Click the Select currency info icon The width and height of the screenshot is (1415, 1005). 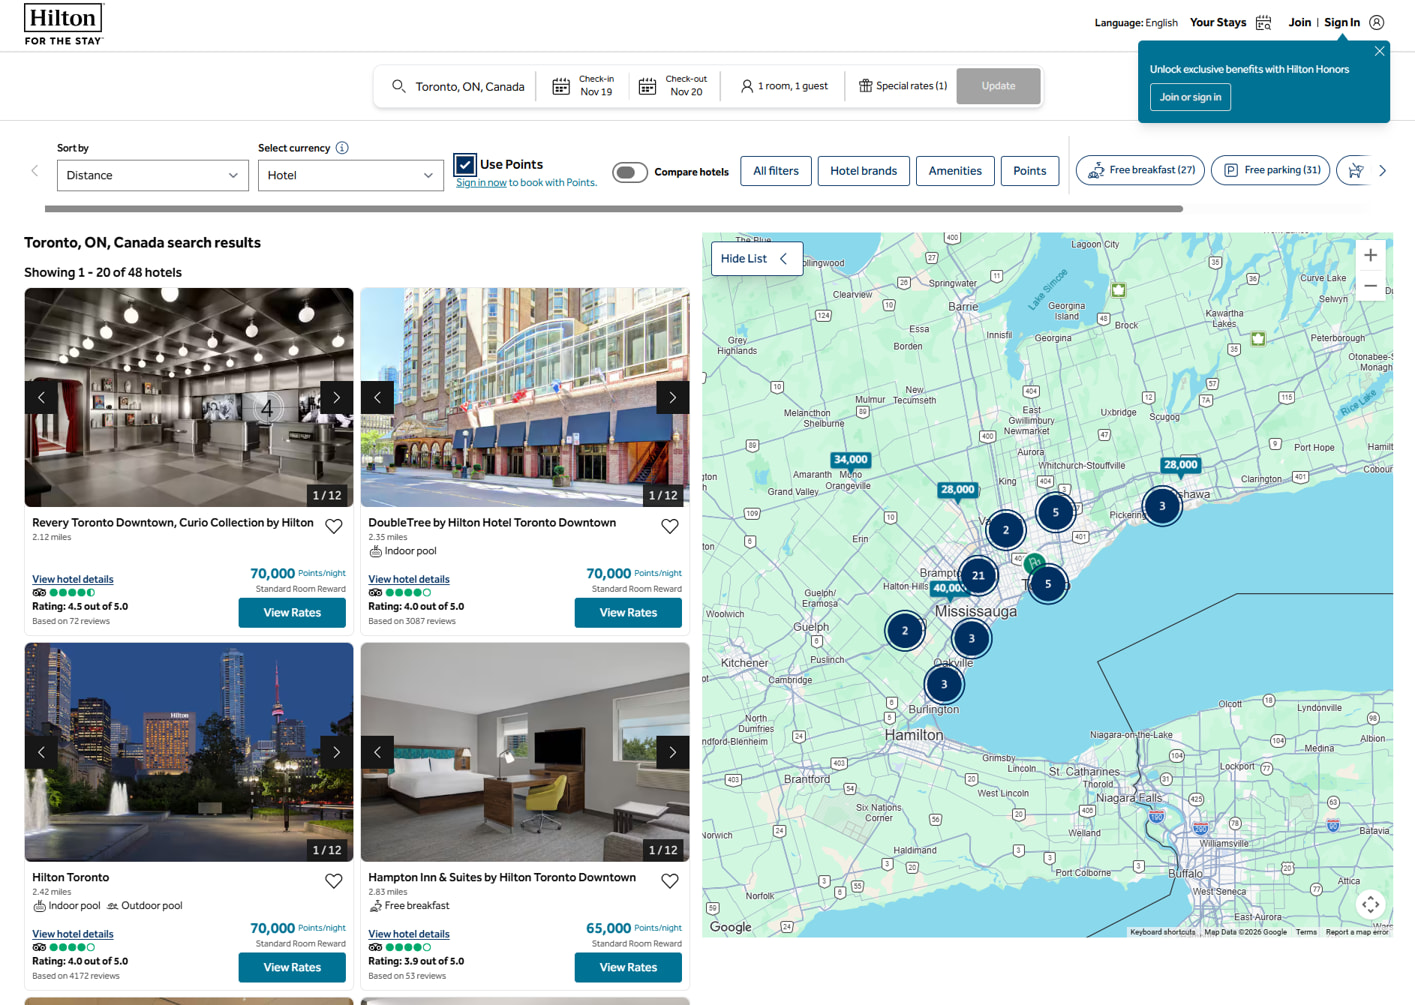(x=342, y=148)
